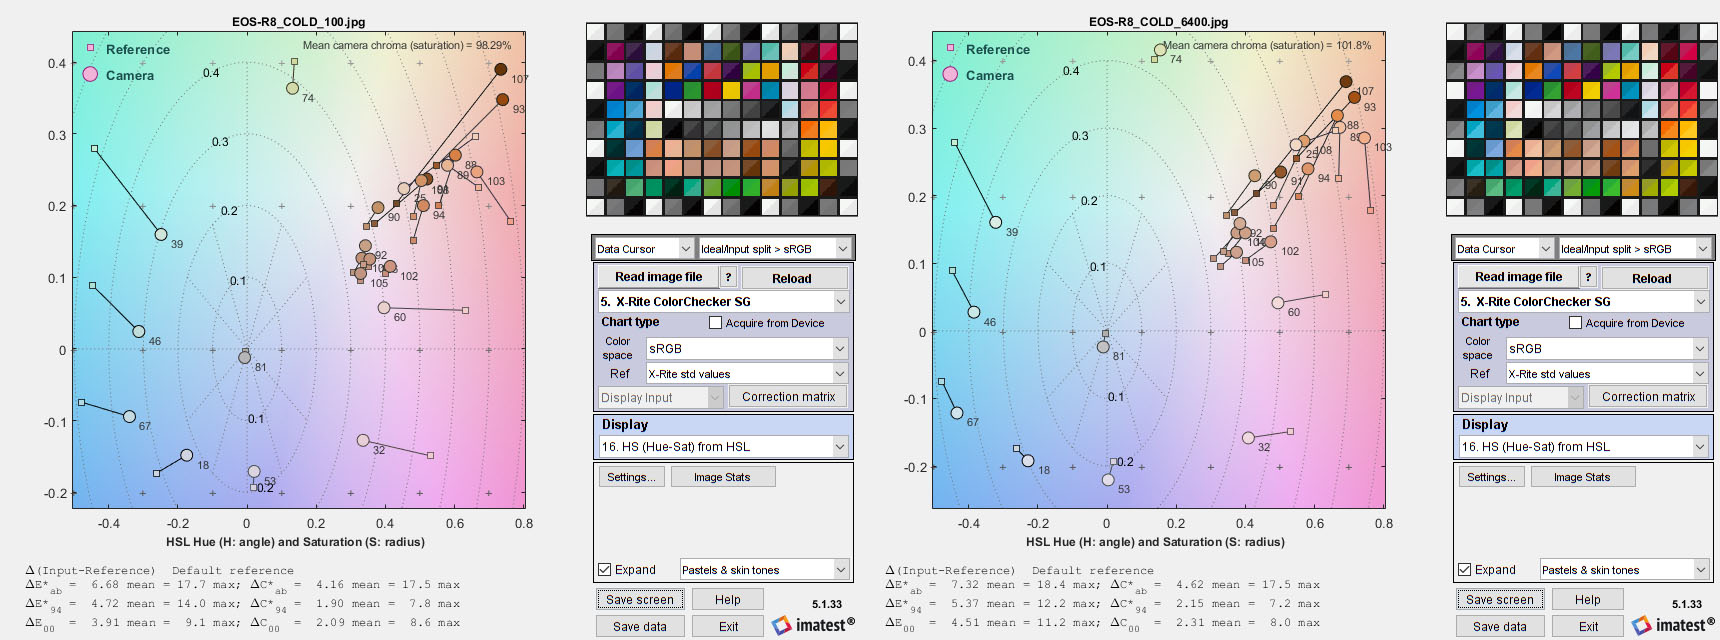
Task: Click the pink Camera legend marker in the ISO 100 plot
Action: [90, 75]
